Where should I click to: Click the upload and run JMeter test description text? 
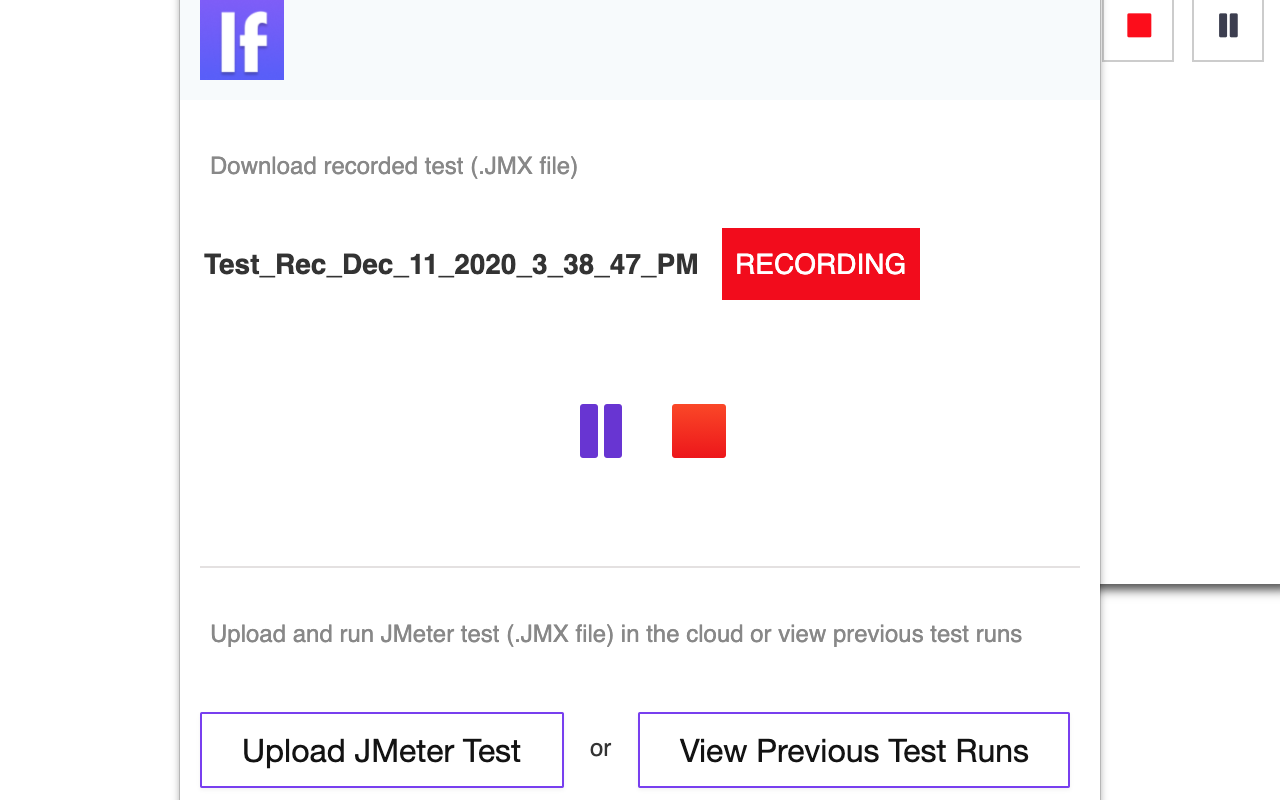tap(616, 633)
